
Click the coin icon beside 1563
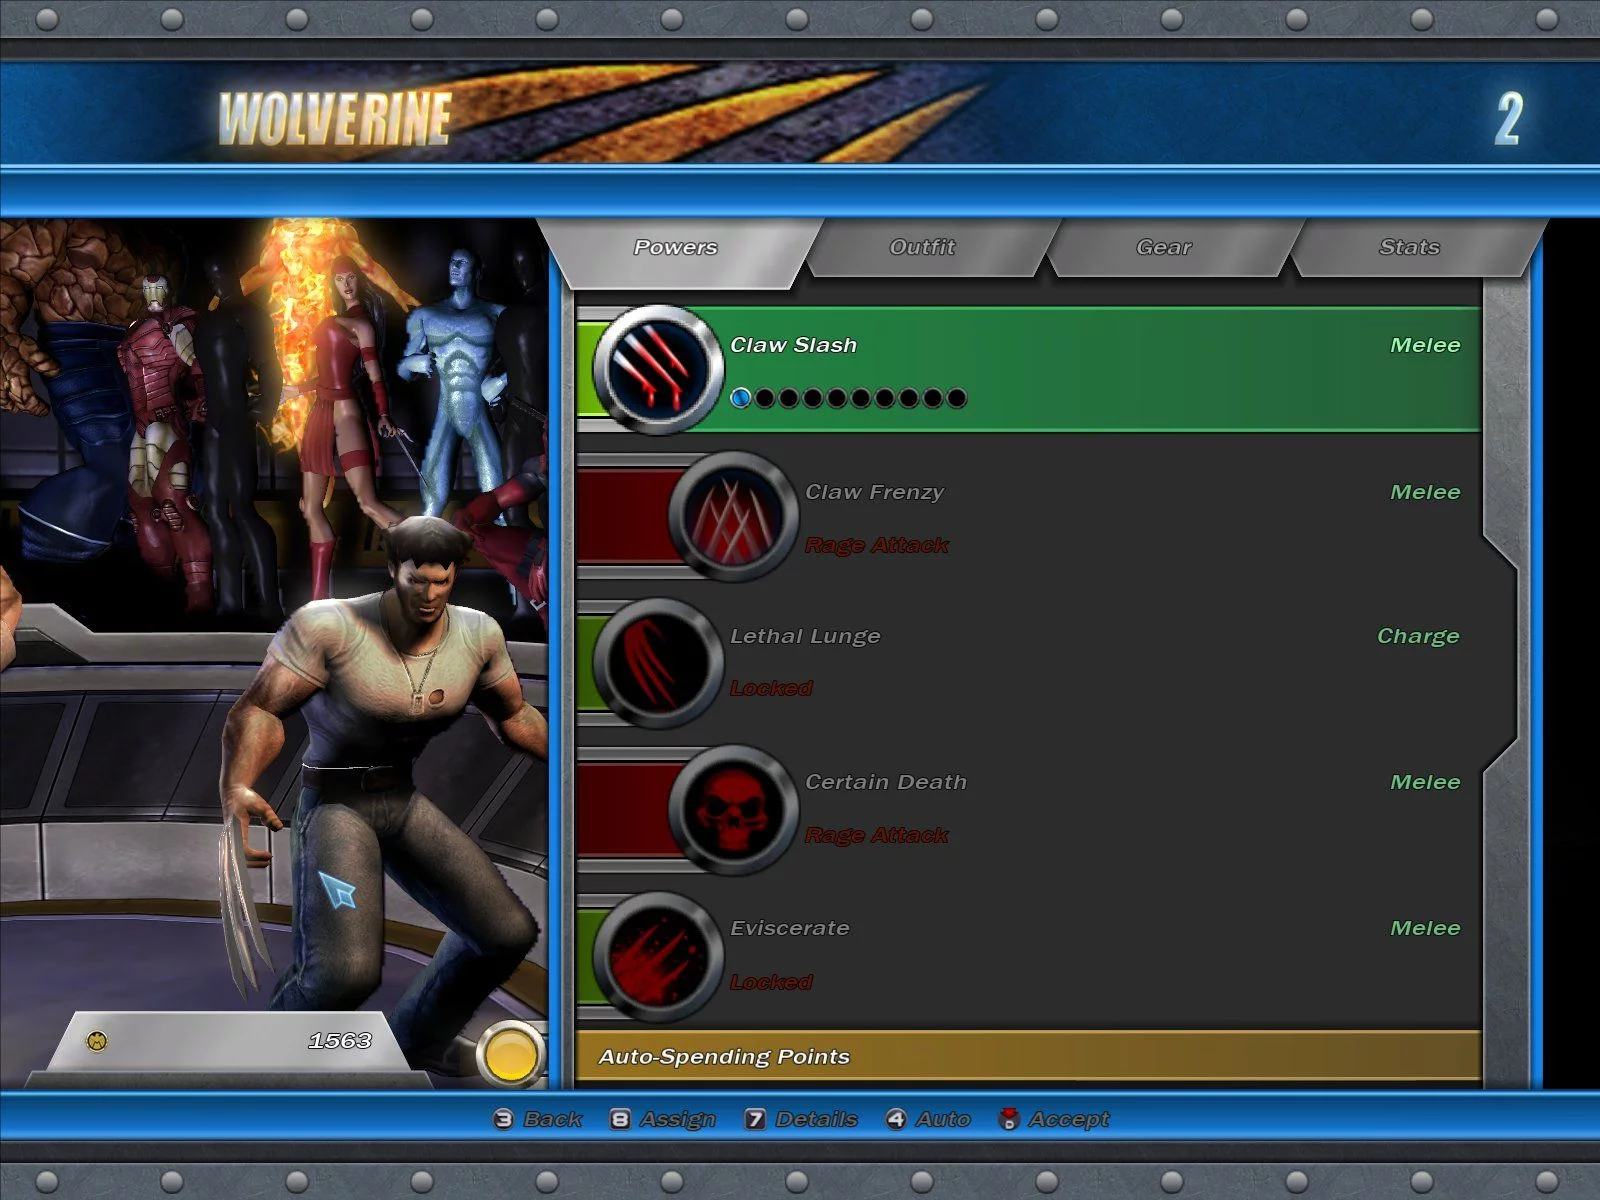97,1041
